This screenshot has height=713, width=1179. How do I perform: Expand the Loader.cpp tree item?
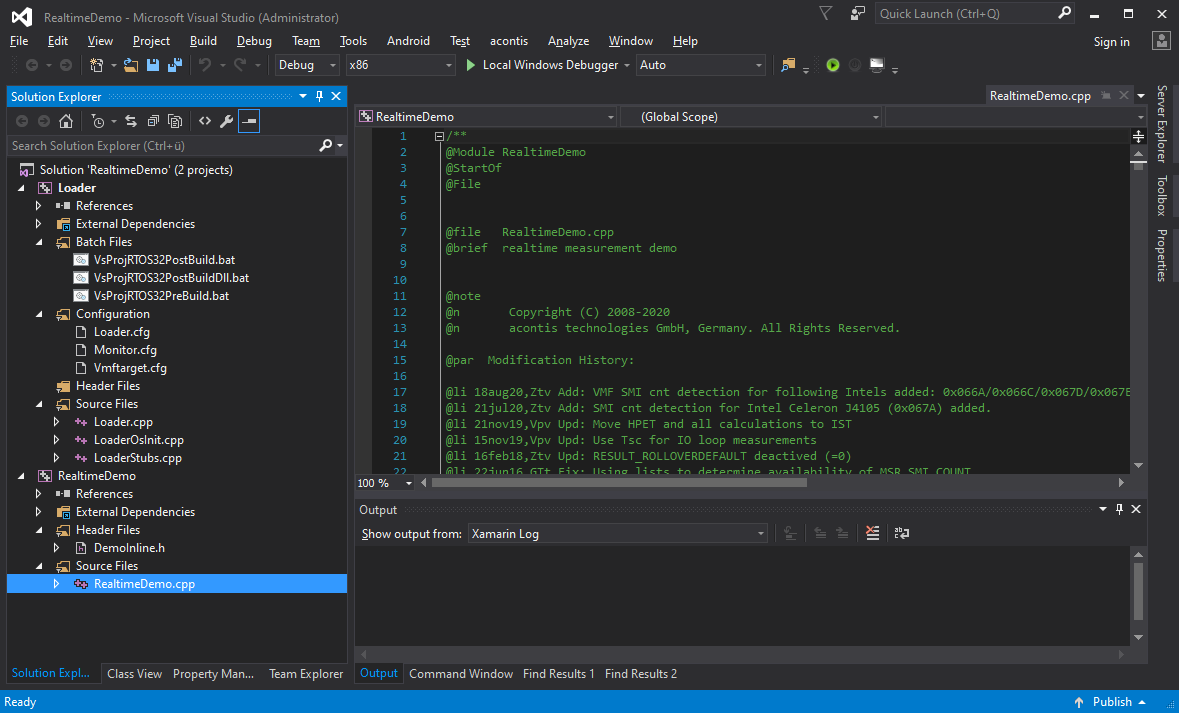(x=57, y=421)
